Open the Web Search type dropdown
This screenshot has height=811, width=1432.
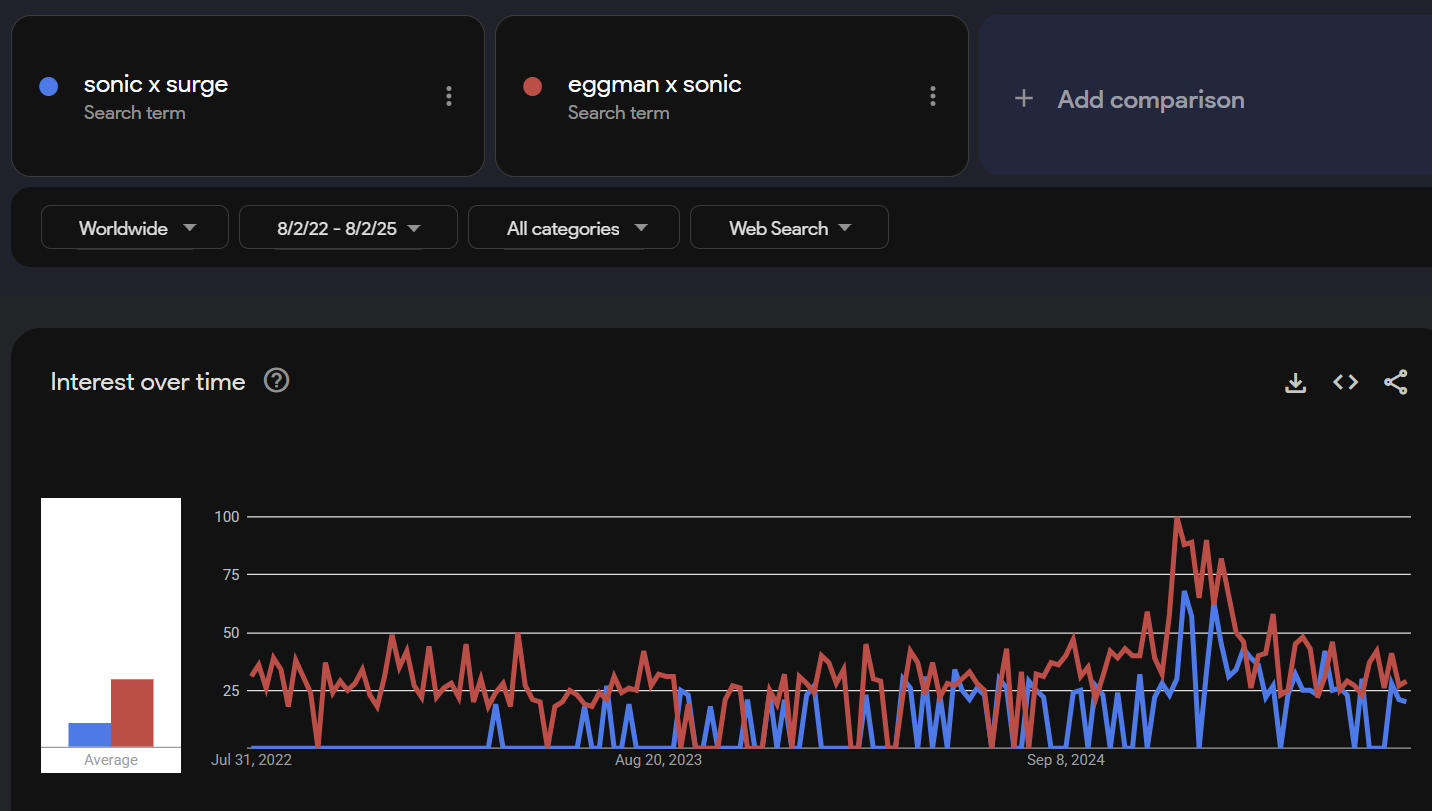[789, 228]
